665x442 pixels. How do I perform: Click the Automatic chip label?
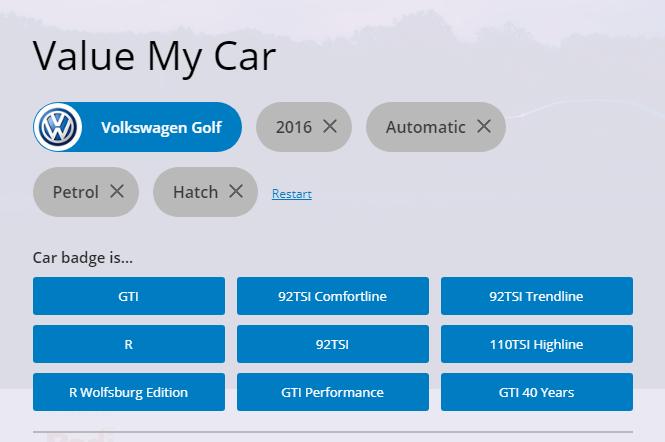click(x=425, y=127)
